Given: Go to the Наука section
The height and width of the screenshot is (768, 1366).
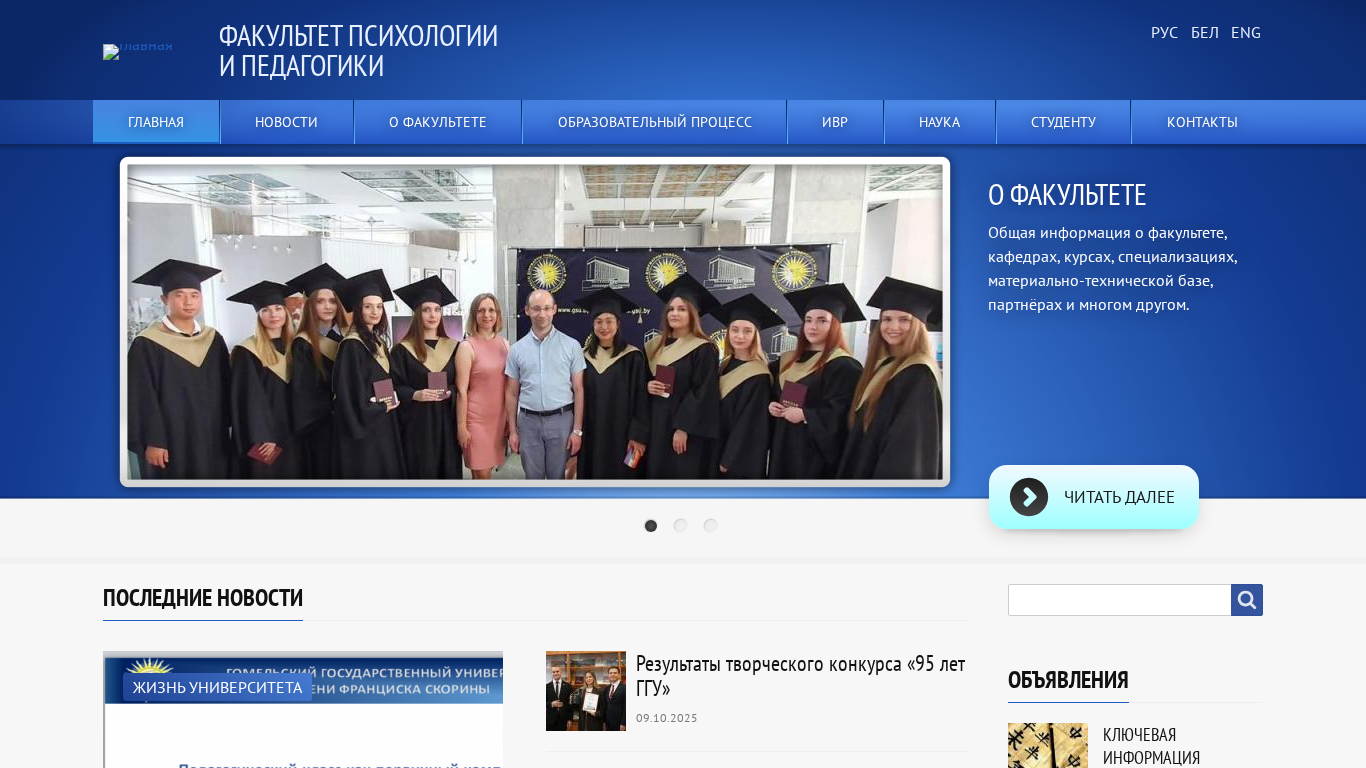Looking at the screenshot, I should [x=939, y=122].
